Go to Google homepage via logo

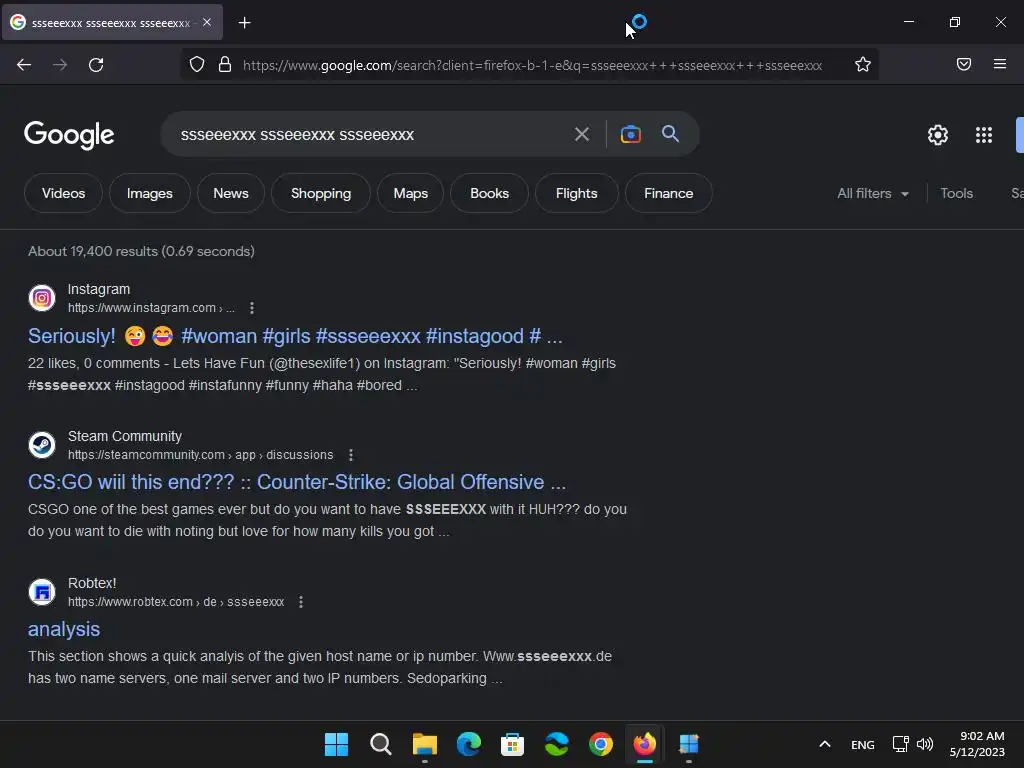69,135
